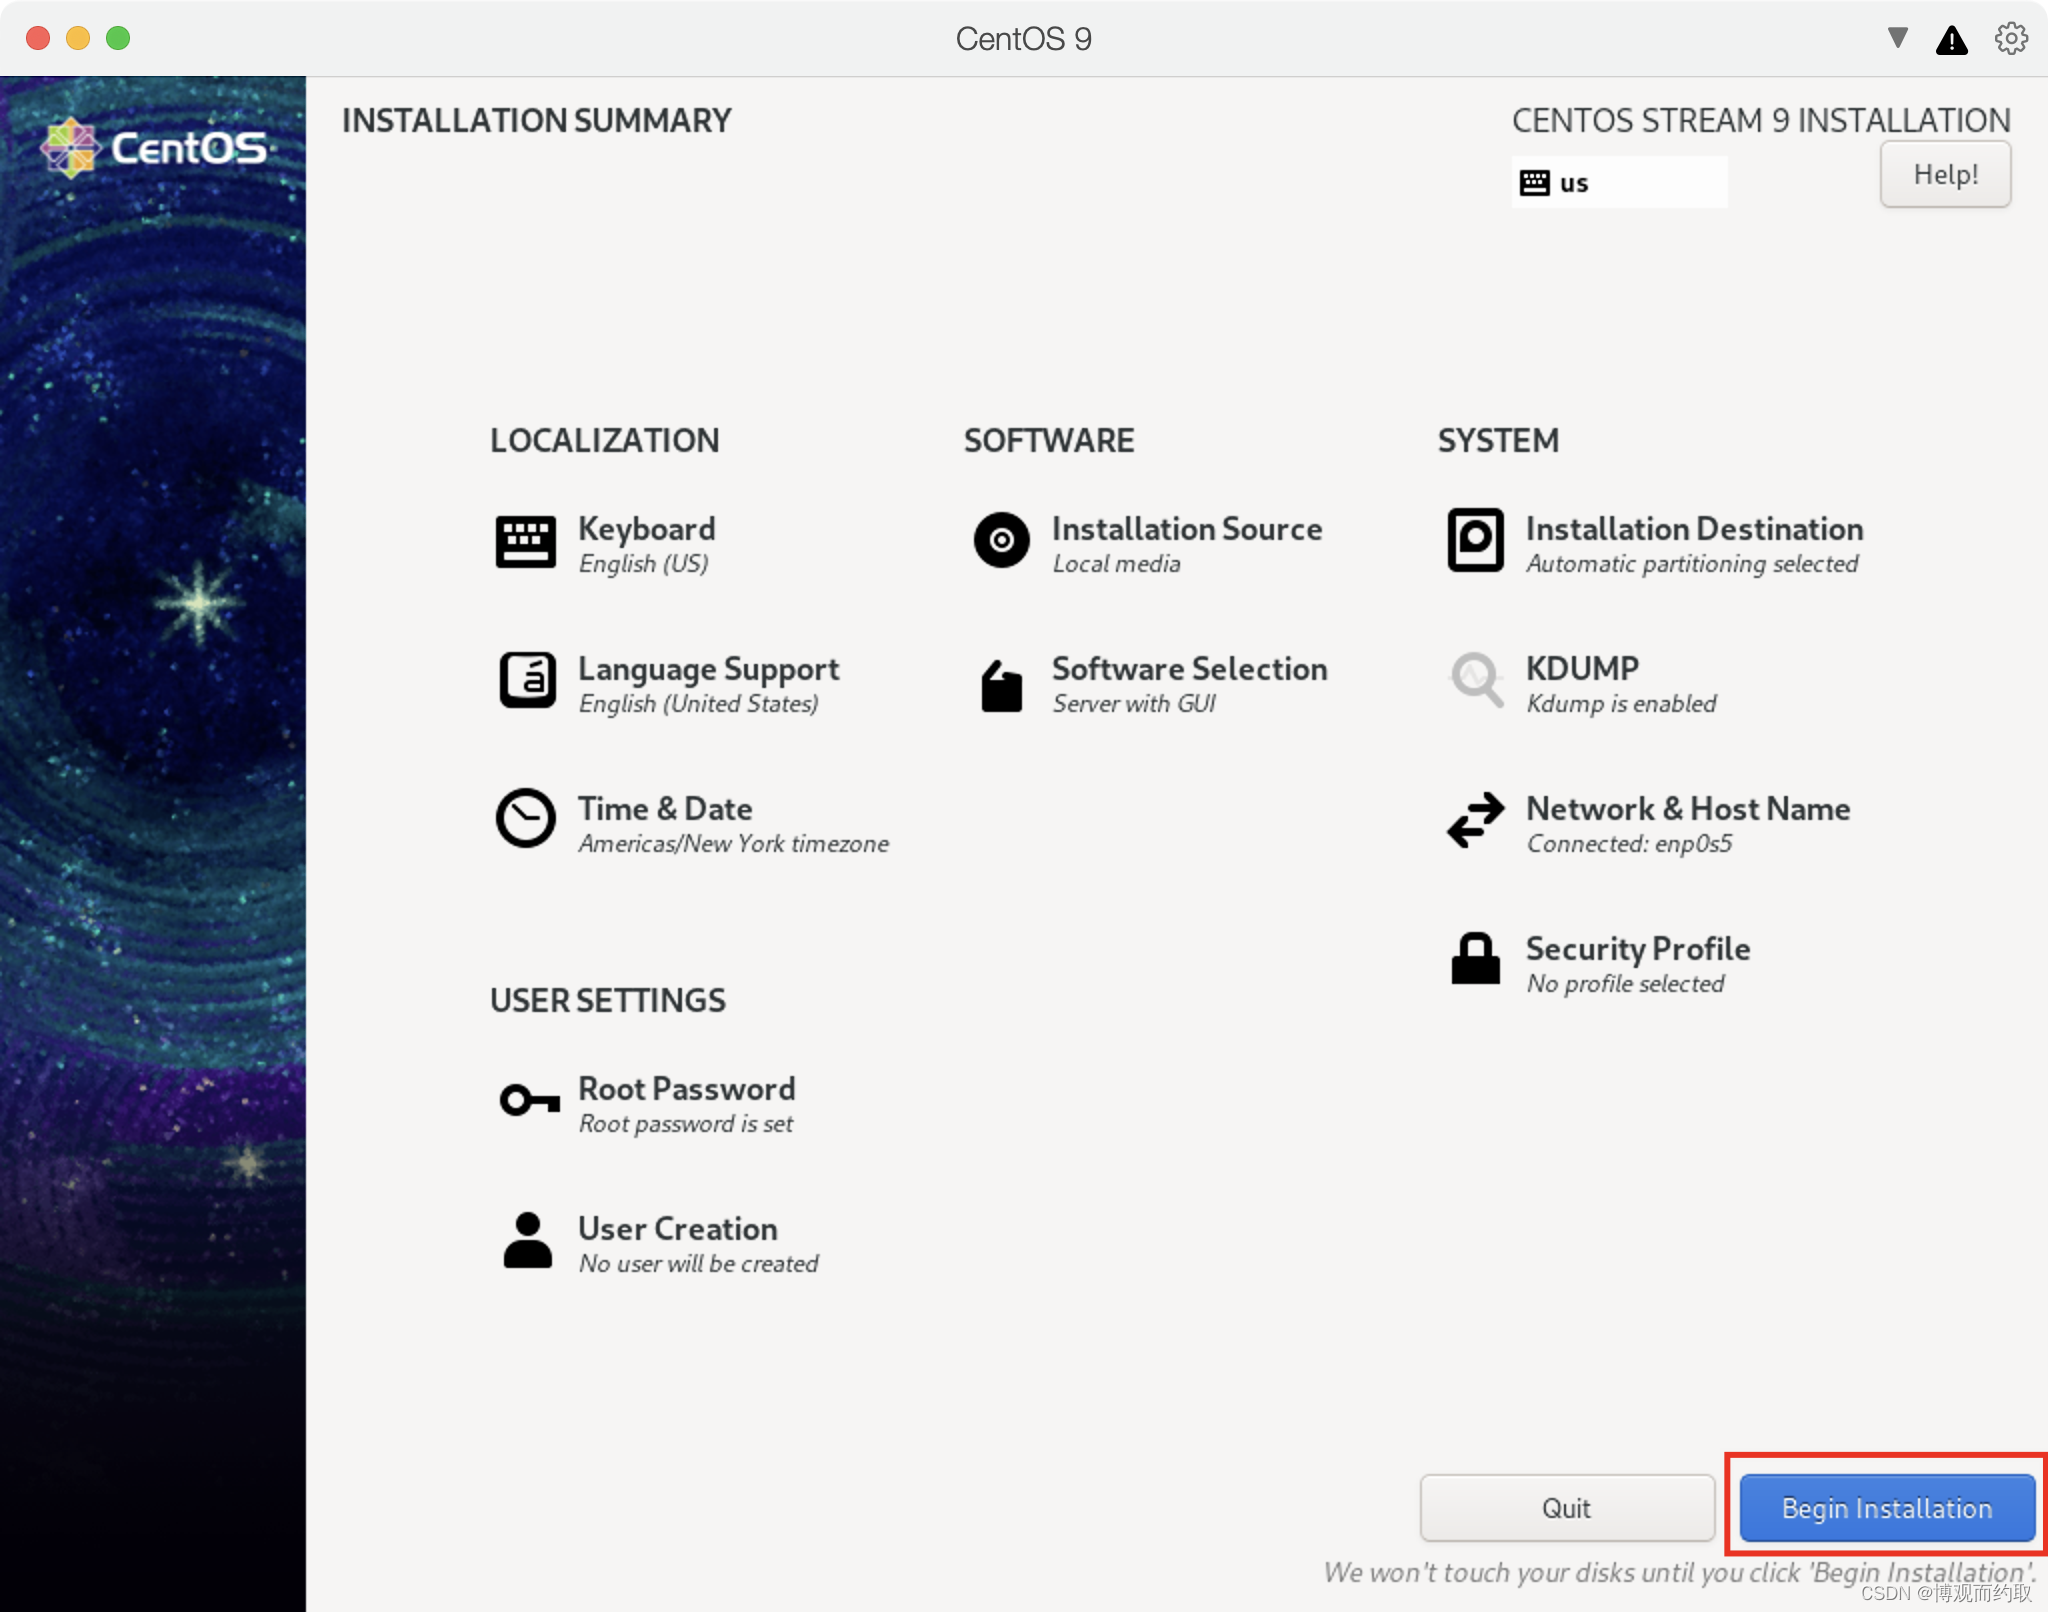Click the Begin Installation button
The width and height of the screenshot is (2048, 1612).
(x=1887, y=1508)
